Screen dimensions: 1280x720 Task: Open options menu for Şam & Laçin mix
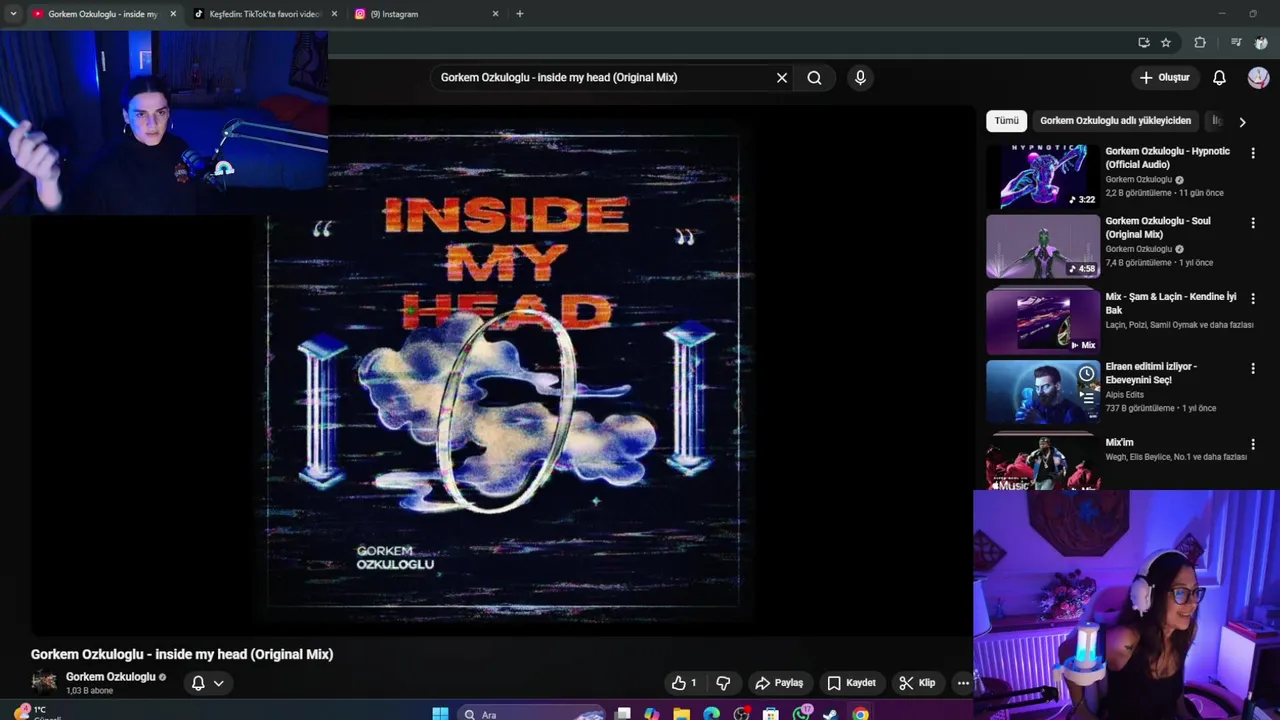pyautogui.click(x=1252, y=298)
